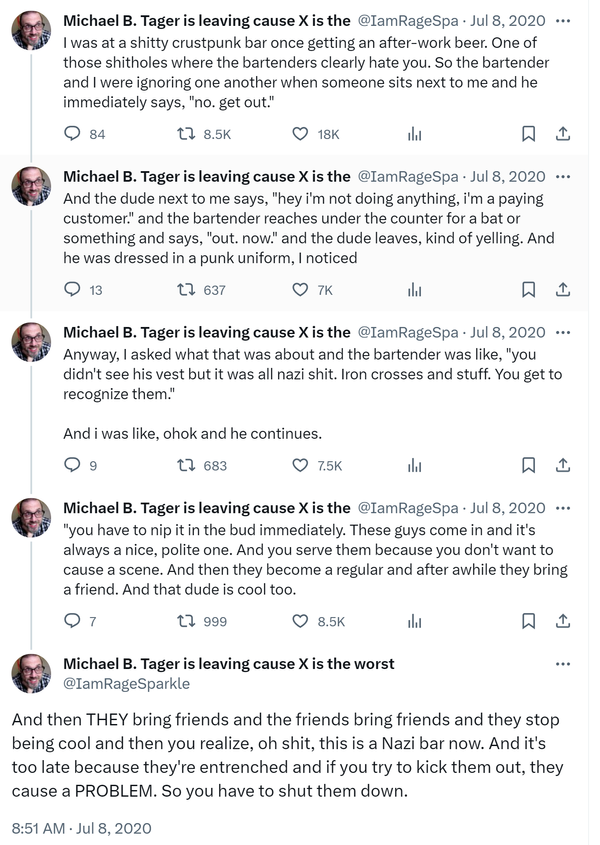The width and height of the screenshot is (600, 845).
Task: Share the first tweet
Action: click(x=562, y=134)
